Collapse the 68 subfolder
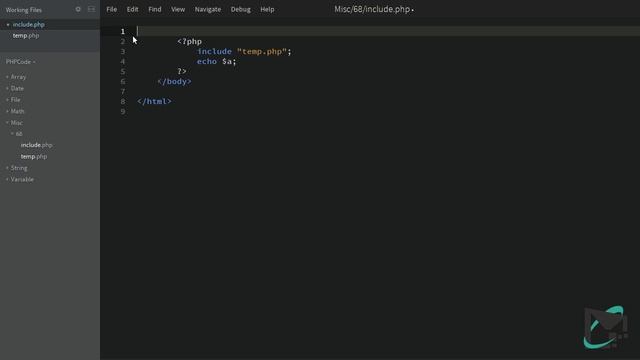640x360 pixels. click(x=19, y=134)
